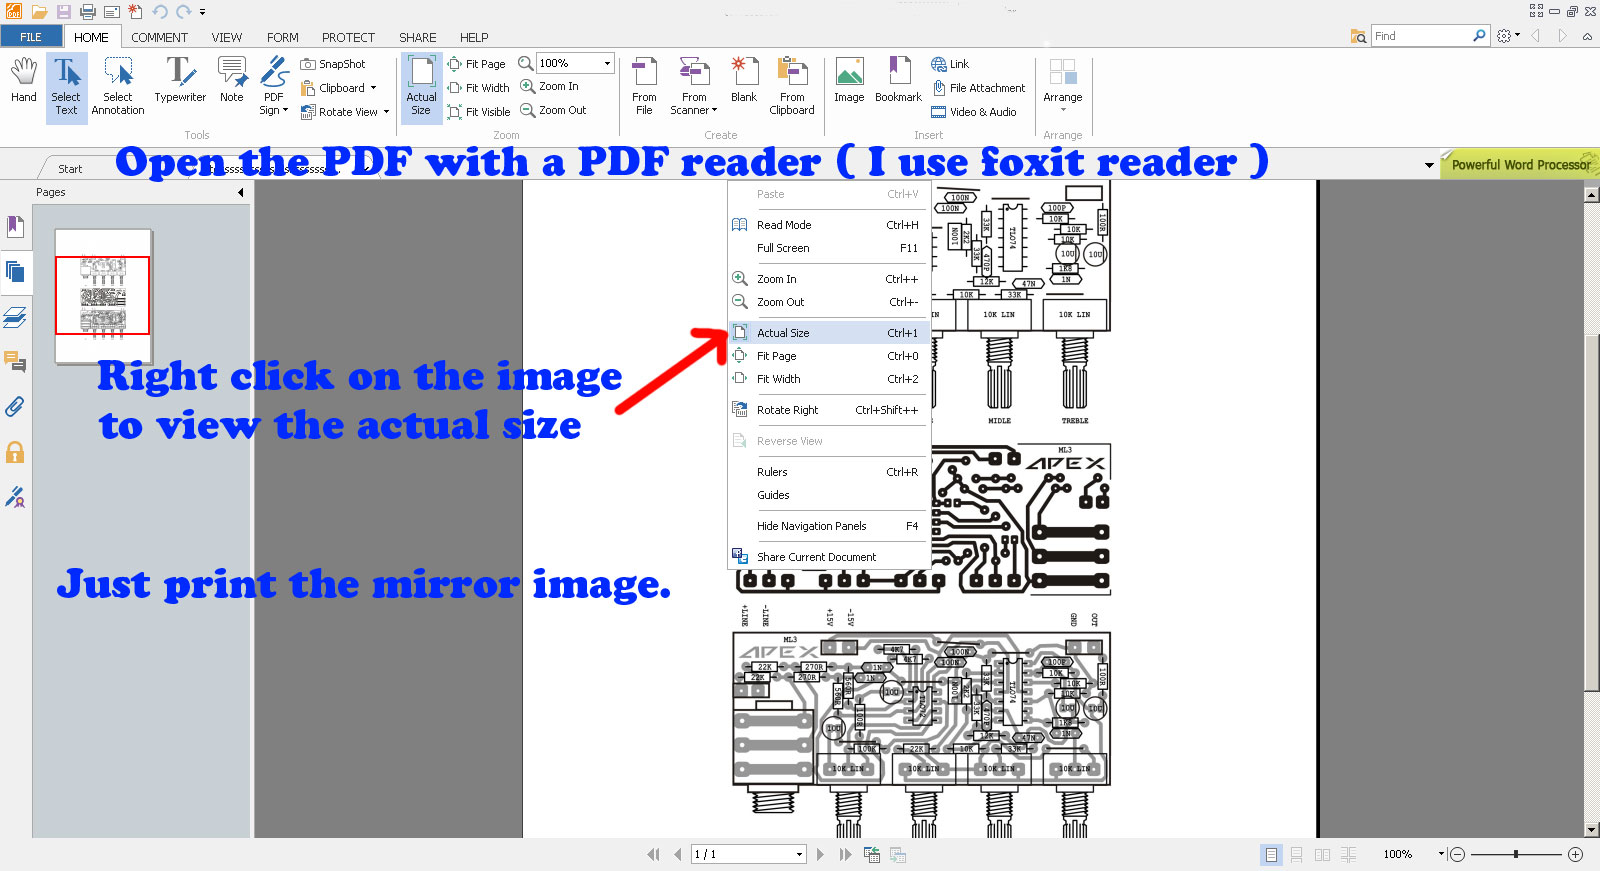Expand the quick access toolbar customize arrow
The image size is (1600, 871).
202,12
